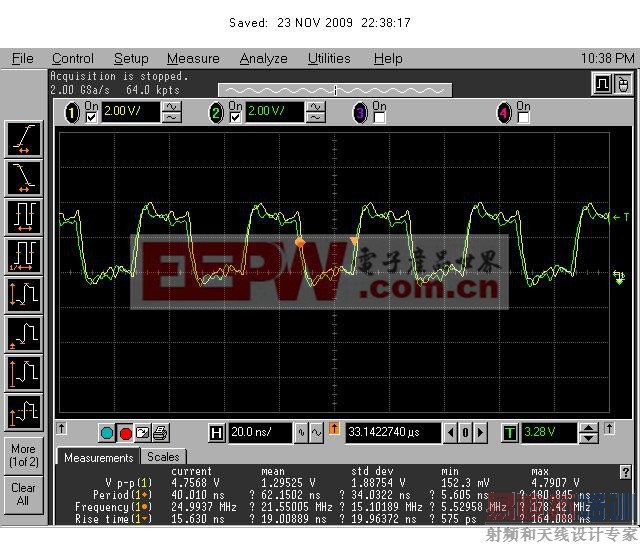The image size is (640, 544).
Task: Click More (1 of 2) button
Action: (x=24, y=455)
